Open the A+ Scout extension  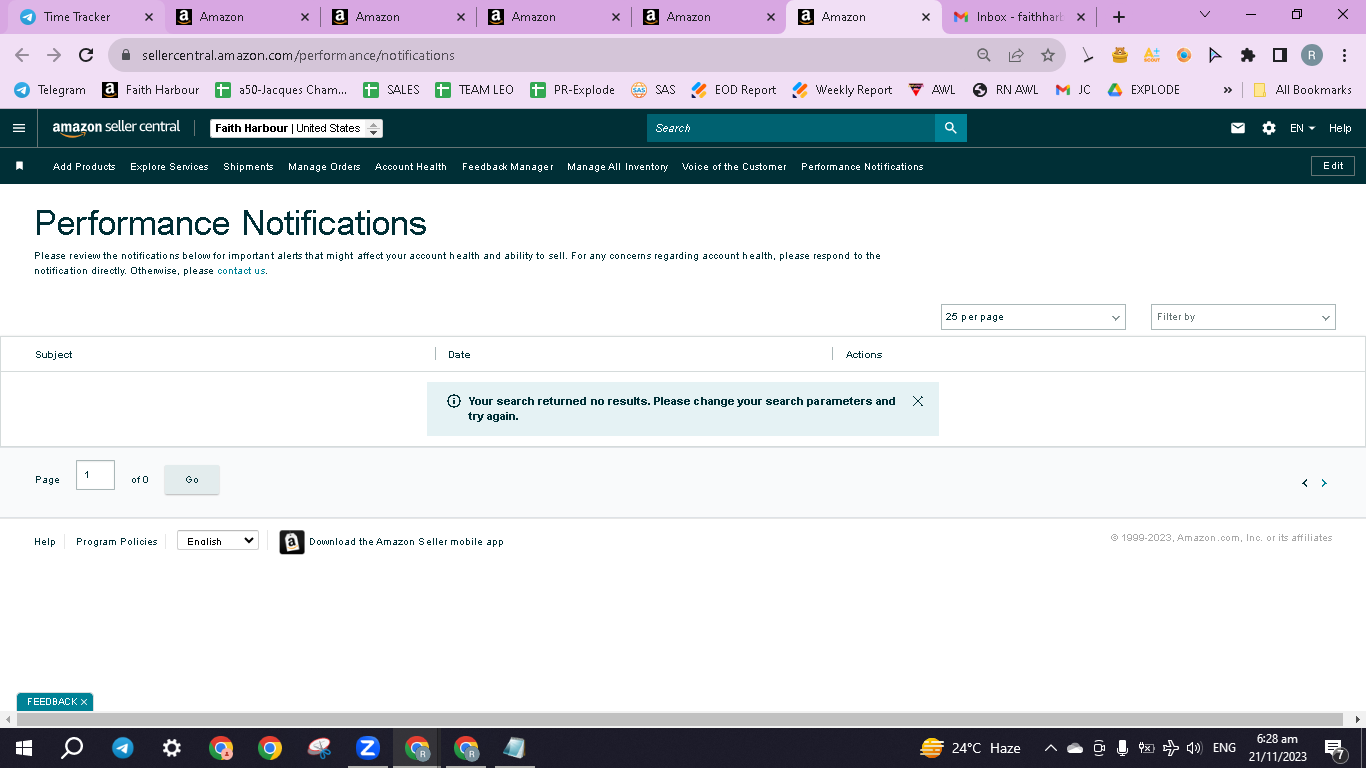(1152, 56)
